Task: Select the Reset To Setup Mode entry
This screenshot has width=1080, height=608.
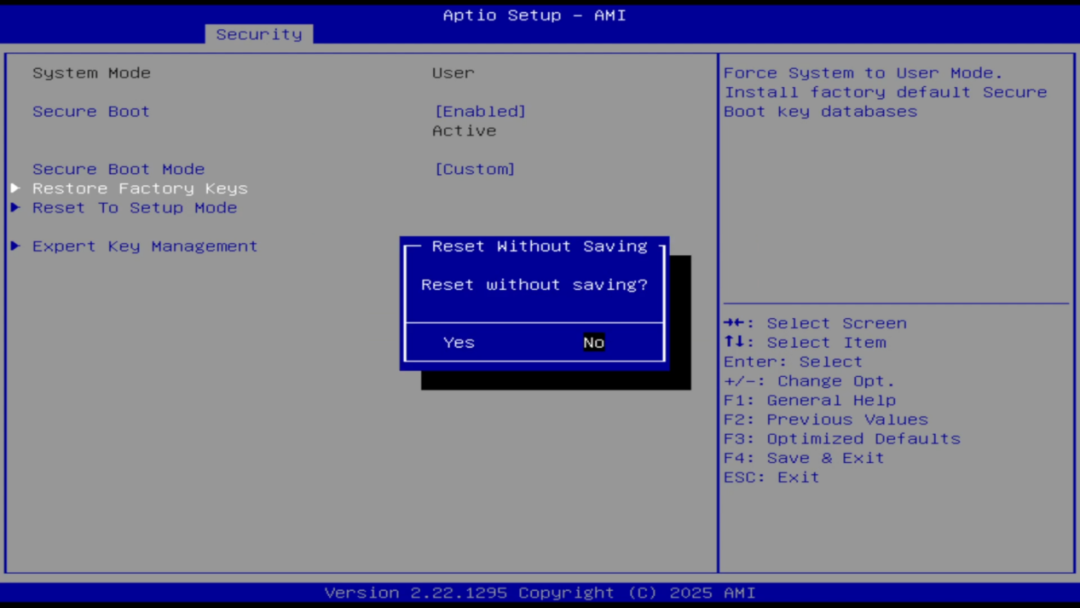Action: pos(134,207)
